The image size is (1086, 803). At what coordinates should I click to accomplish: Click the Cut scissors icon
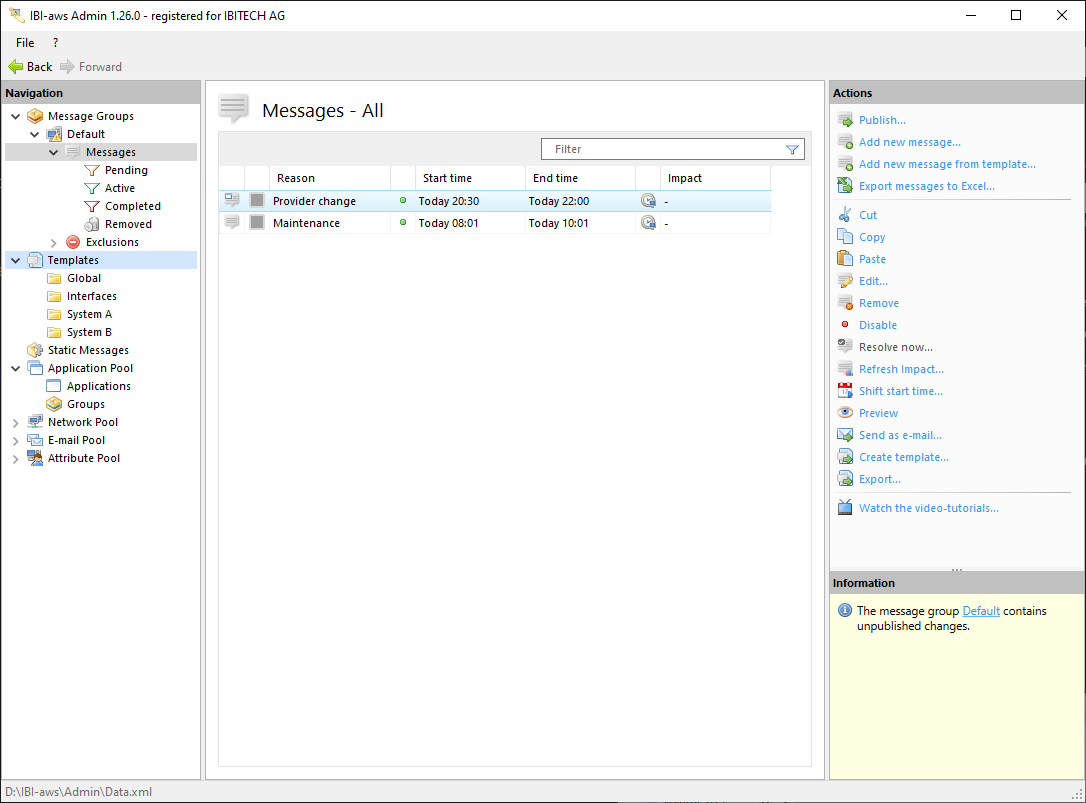(x=845, y=215)
